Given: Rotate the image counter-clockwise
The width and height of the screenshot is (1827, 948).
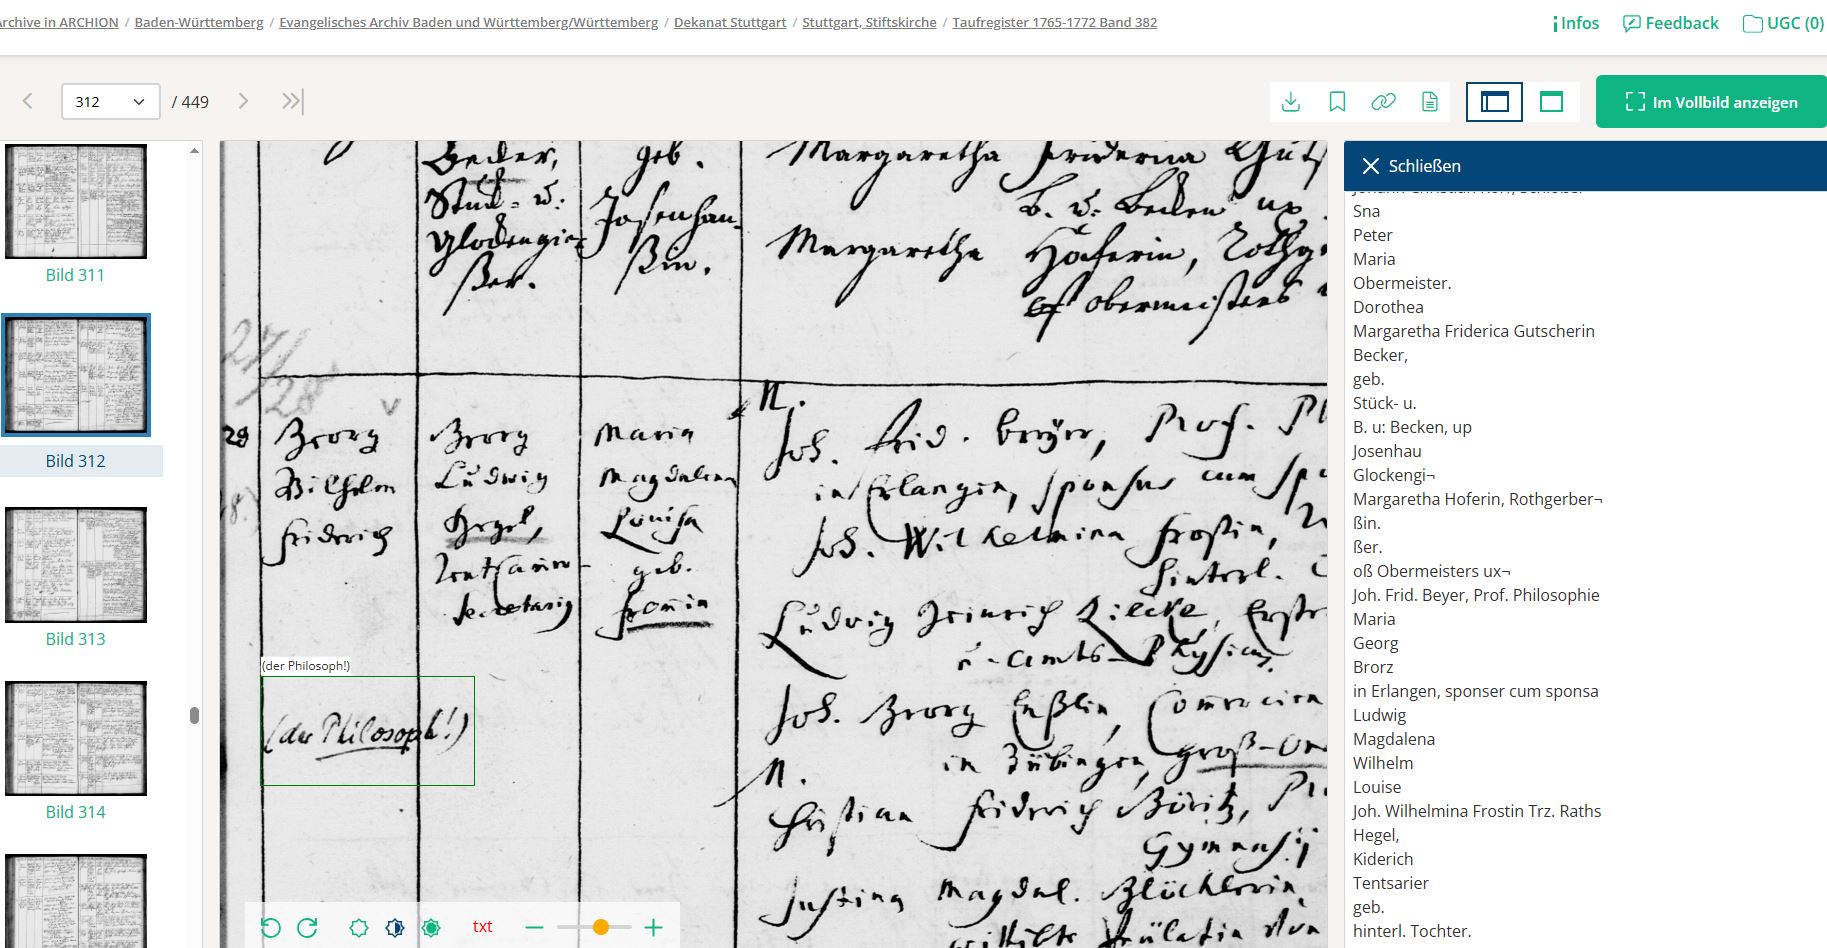Looking at the screenshot, I should point(270,927).
